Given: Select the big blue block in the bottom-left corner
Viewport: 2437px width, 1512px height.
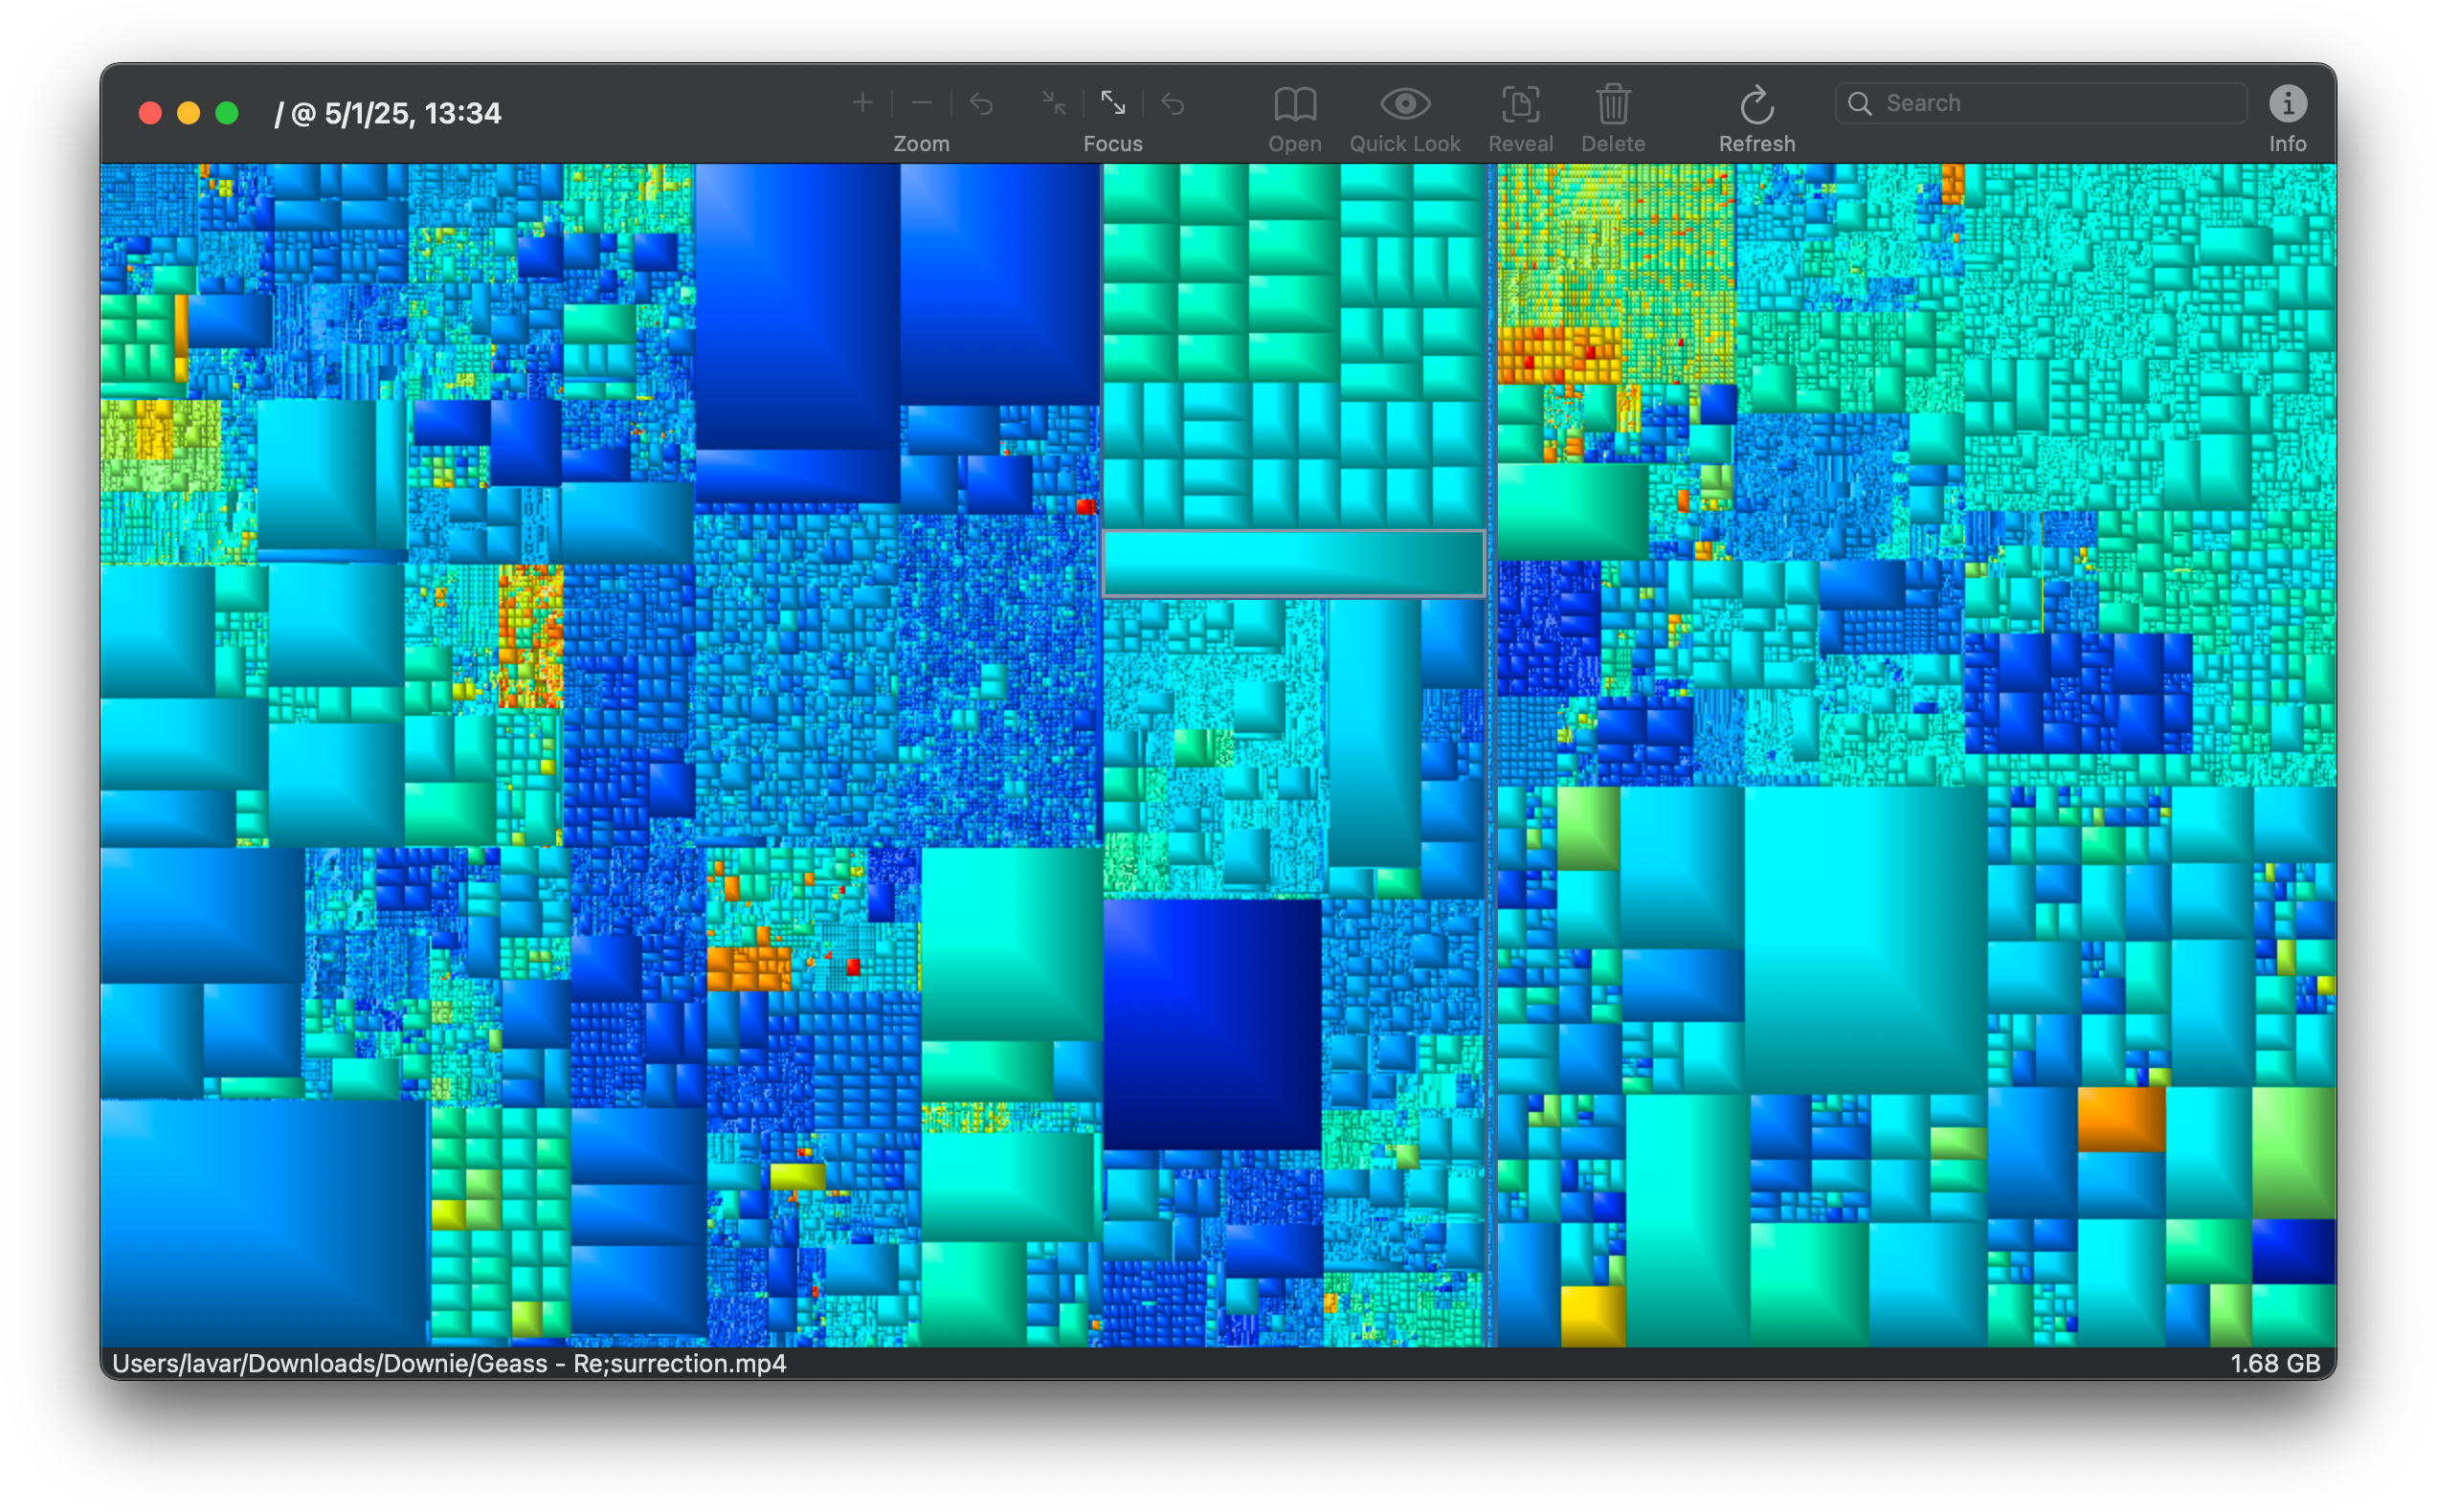Looking at the screenshot, I should click(263, 1220).
